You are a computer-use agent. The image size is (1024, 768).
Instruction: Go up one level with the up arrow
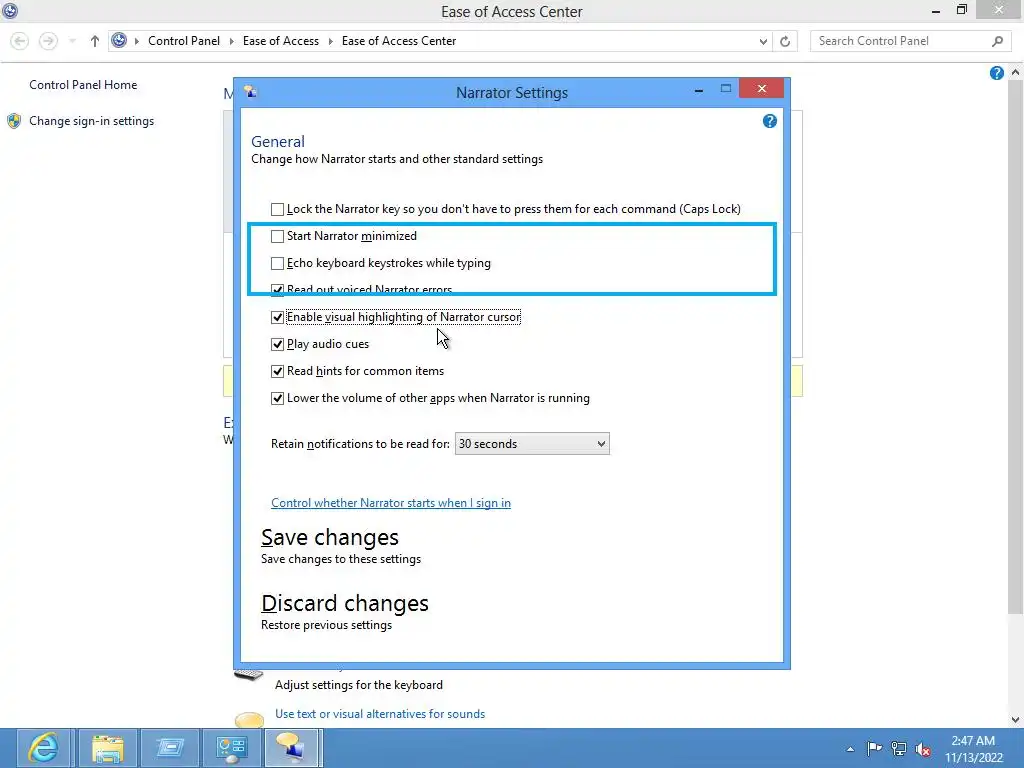click(x=95, y=41)
